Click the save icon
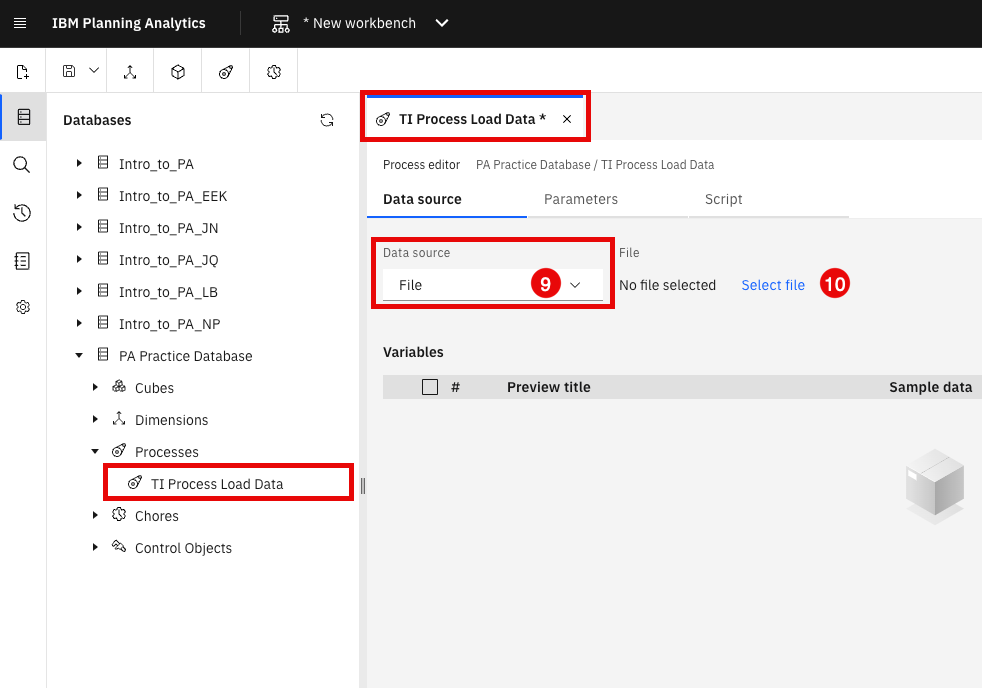Image resolution: width=982 pixels, height=688 pixels. [69, 71]
